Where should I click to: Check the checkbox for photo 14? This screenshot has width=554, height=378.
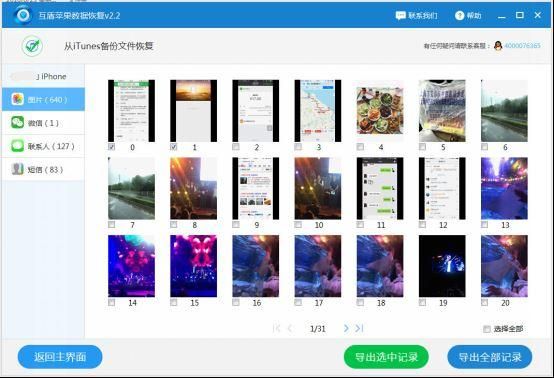pyautogui.click(x=112, y=302)
